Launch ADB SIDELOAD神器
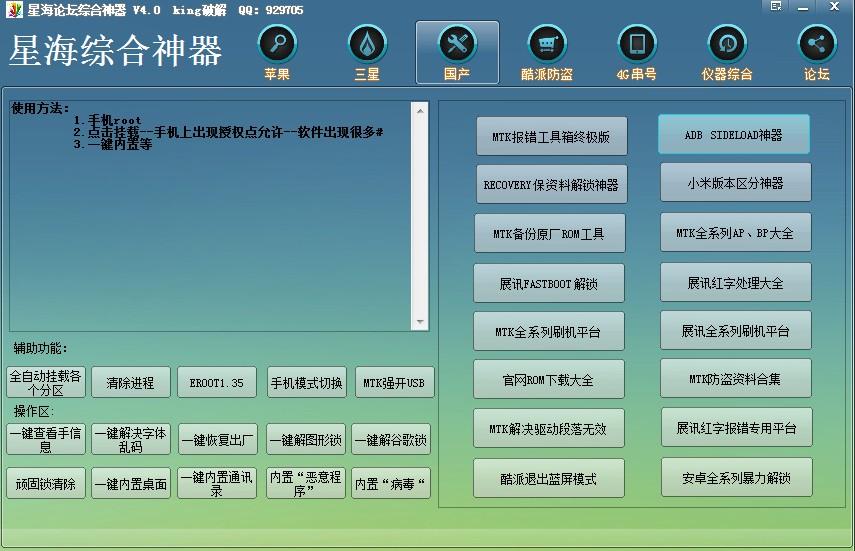This screenshot has width=855, height=551. tap(733, 135)
